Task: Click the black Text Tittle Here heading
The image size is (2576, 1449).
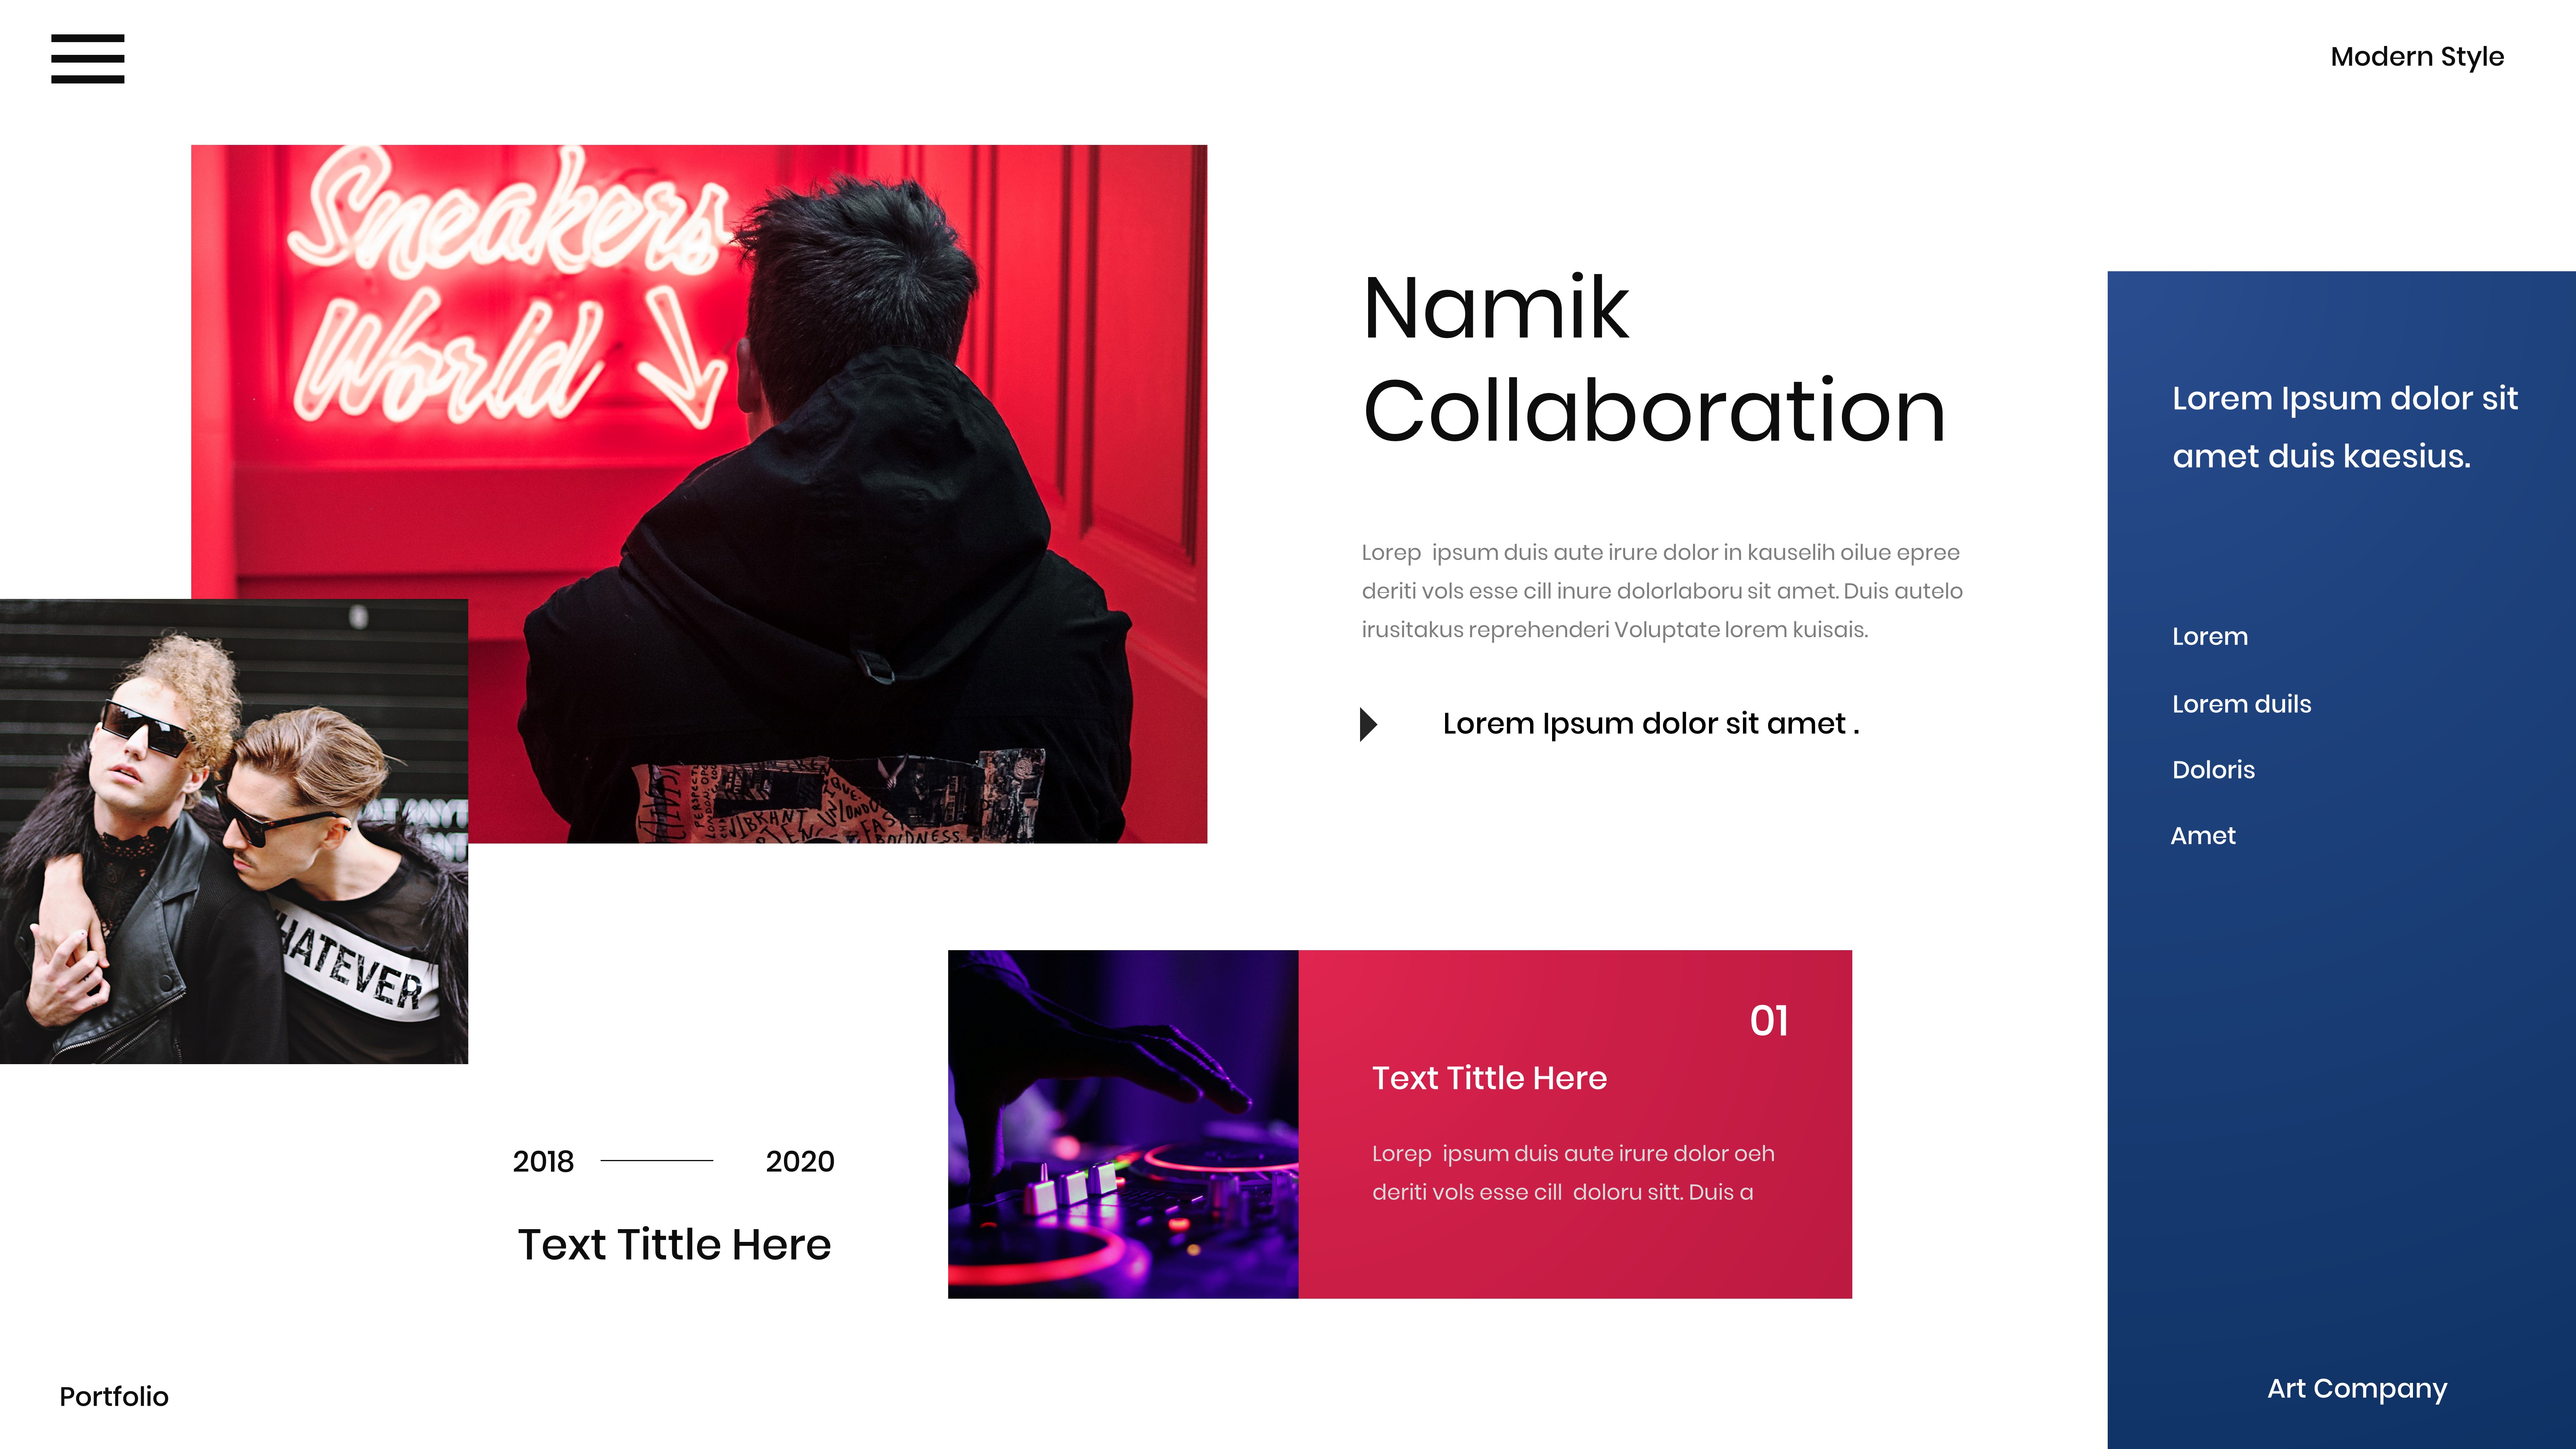Action: (x=674, y=1245)
